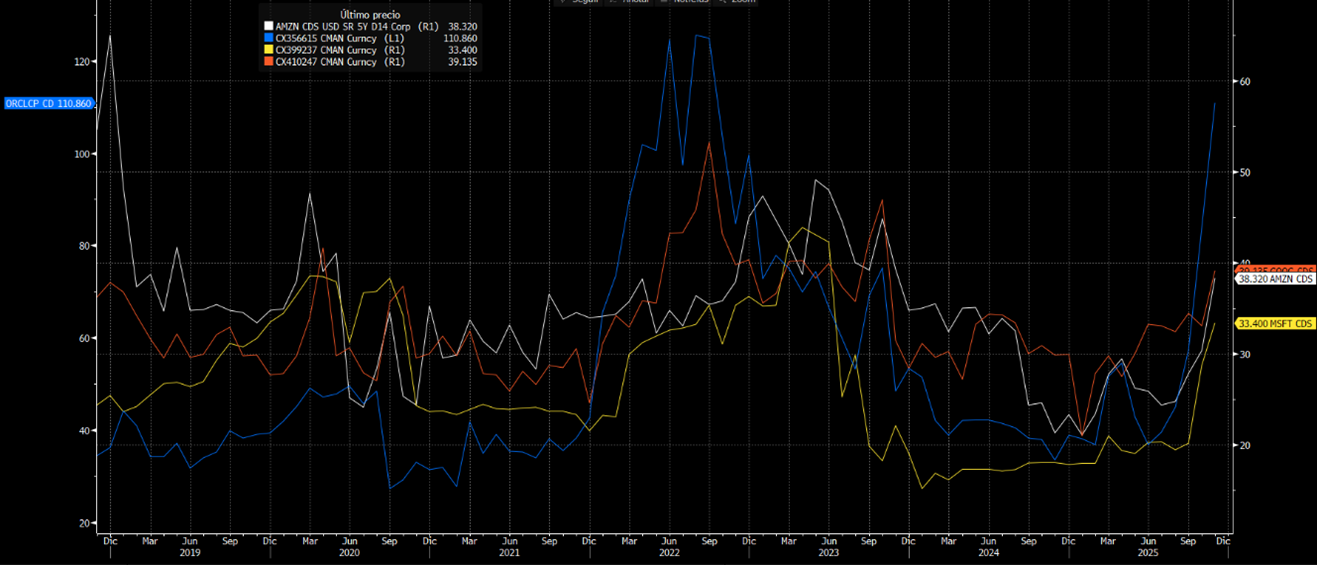Click the 2022 year label on time axis

pos(669,552)
